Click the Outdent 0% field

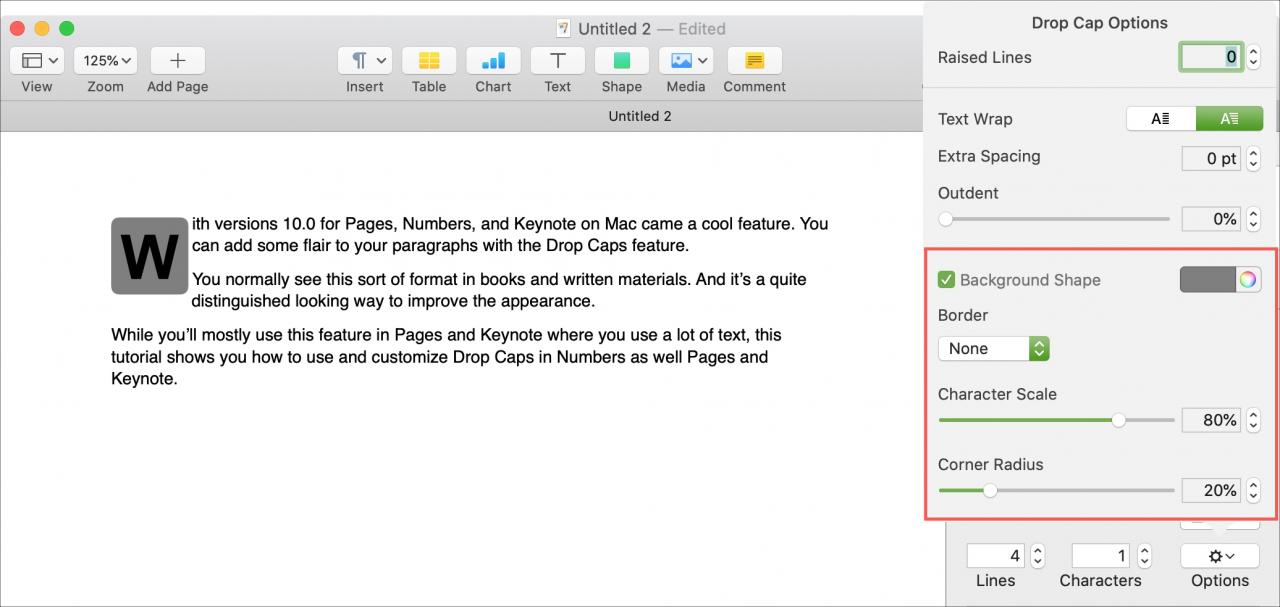[x=1212, y=219]
